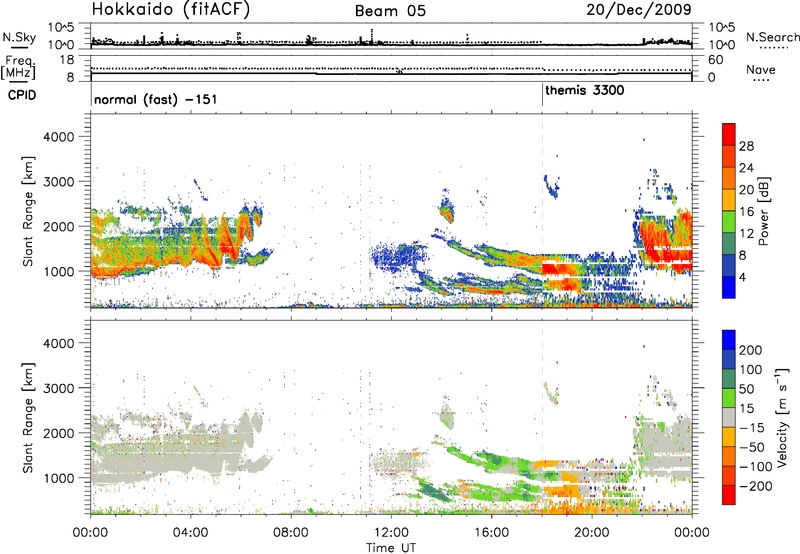This screenshot has width=800, height=554.
Task: Click the "N.Search" legend label
Action: pyautogui.click(x=772, y=37)
